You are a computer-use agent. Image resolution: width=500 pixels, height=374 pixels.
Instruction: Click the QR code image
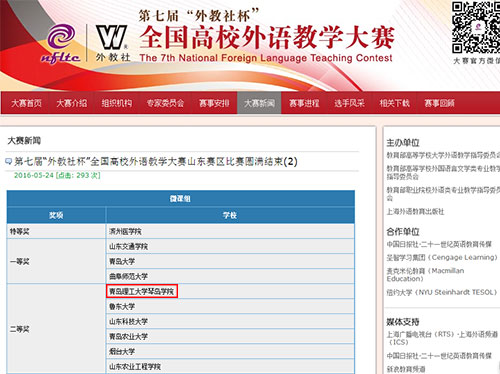[x=476, y=27]
